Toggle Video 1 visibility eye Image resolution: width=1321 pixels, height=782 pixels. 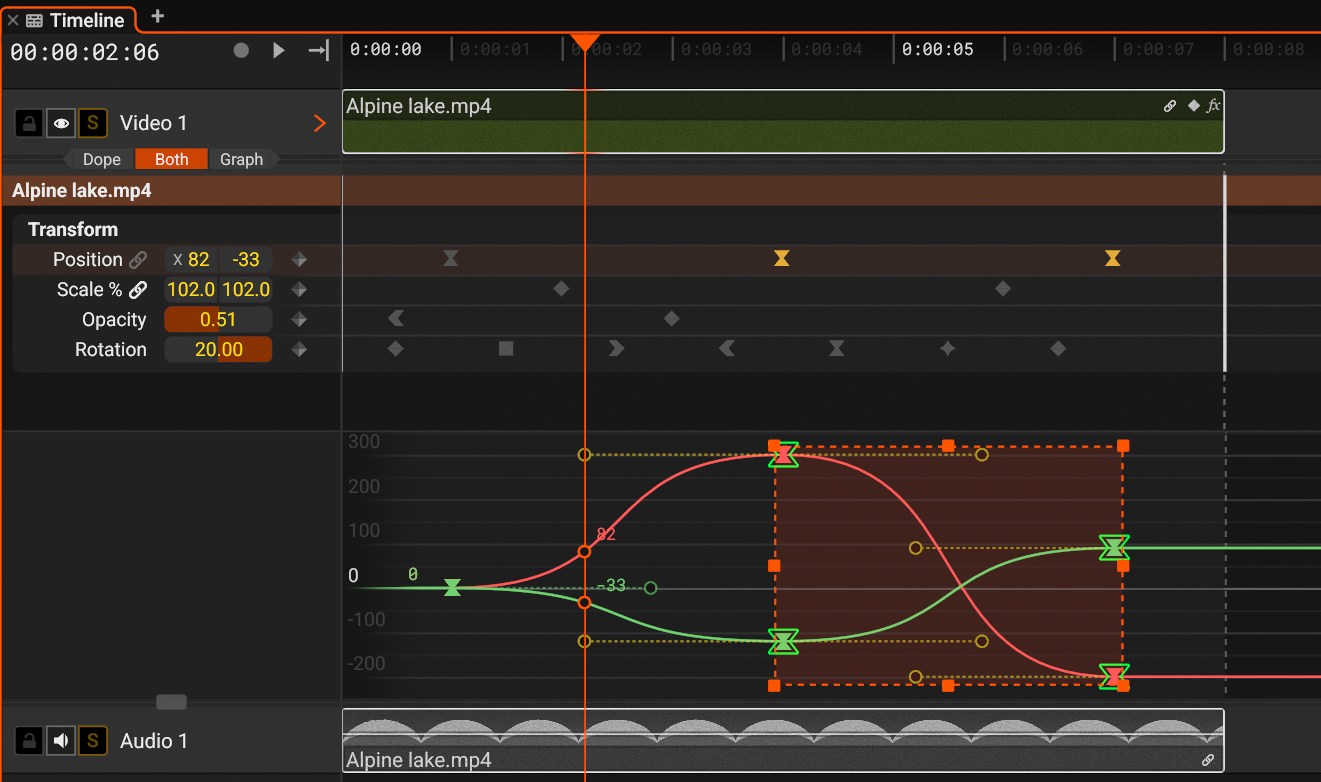62,123
